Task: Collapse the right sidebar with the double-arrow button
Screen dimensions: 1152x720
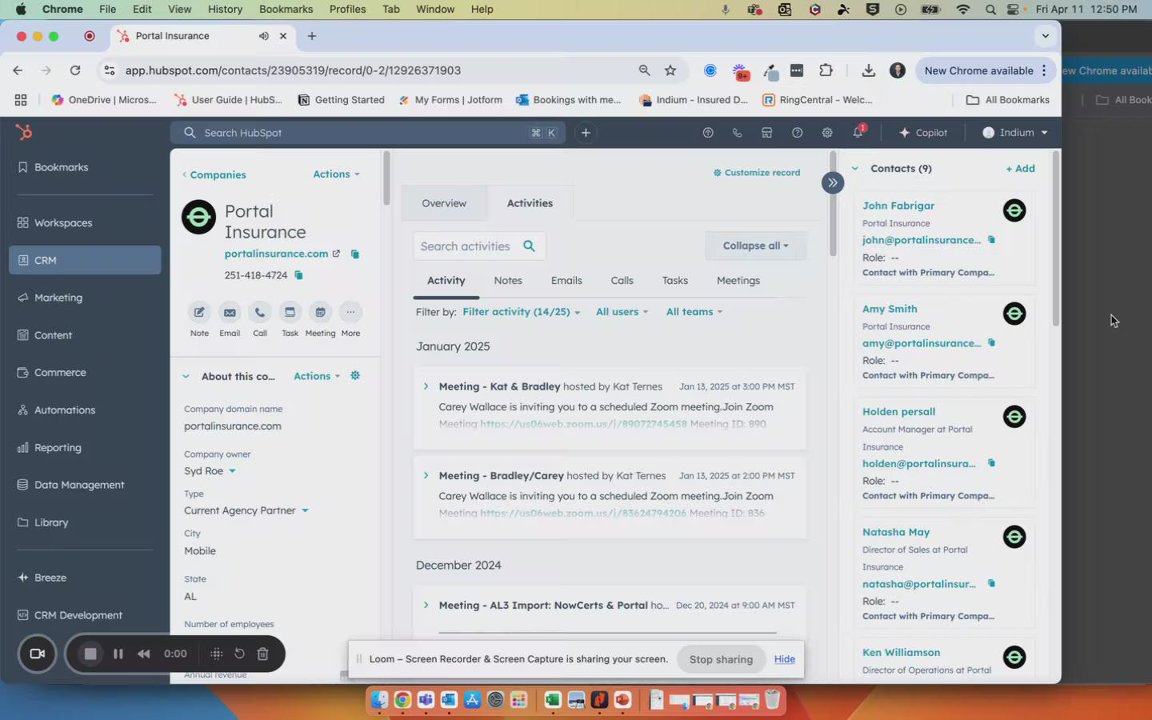Action: (832, 182)
